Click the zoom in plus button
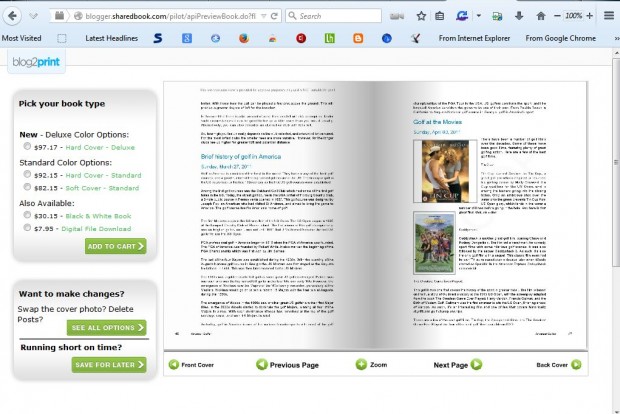 (590, 16)
